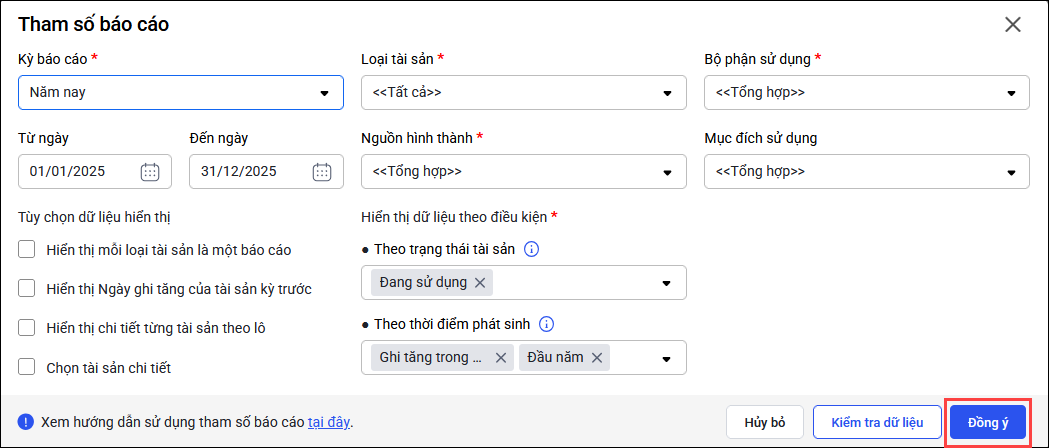Enable Hiển thị mỗi loại tài sản là một báo cáo

pyautogui.click(x=28, y=249)
